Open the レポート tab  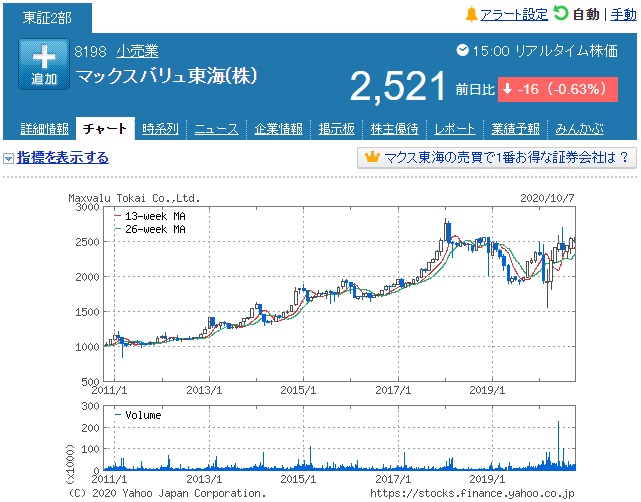455,129
